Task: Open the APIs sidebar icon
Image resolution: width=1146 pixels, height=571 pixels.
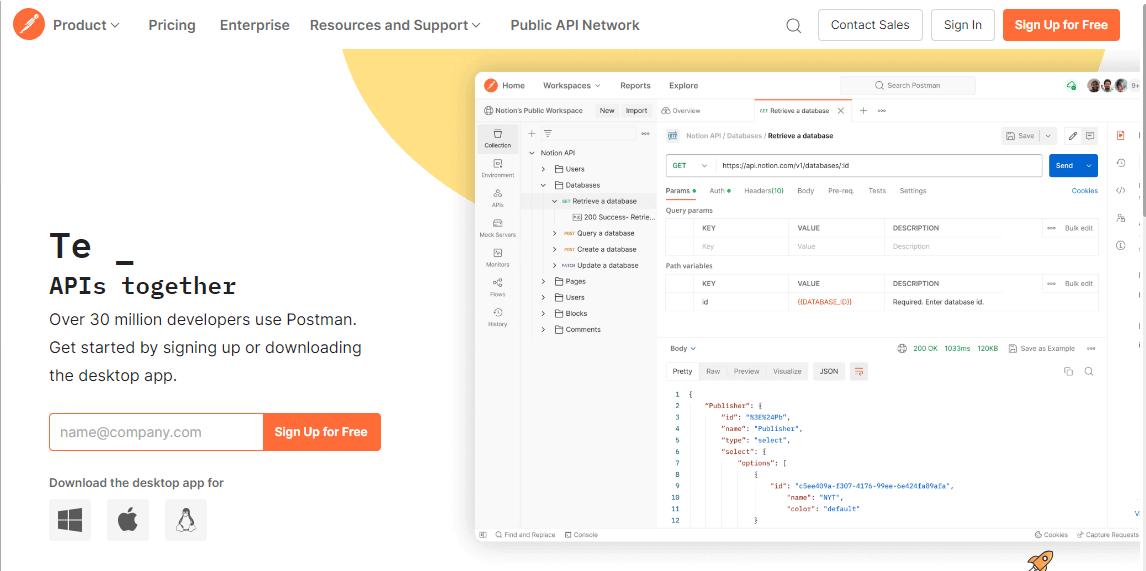Action: pyautogui.click(x=498, y=198)
